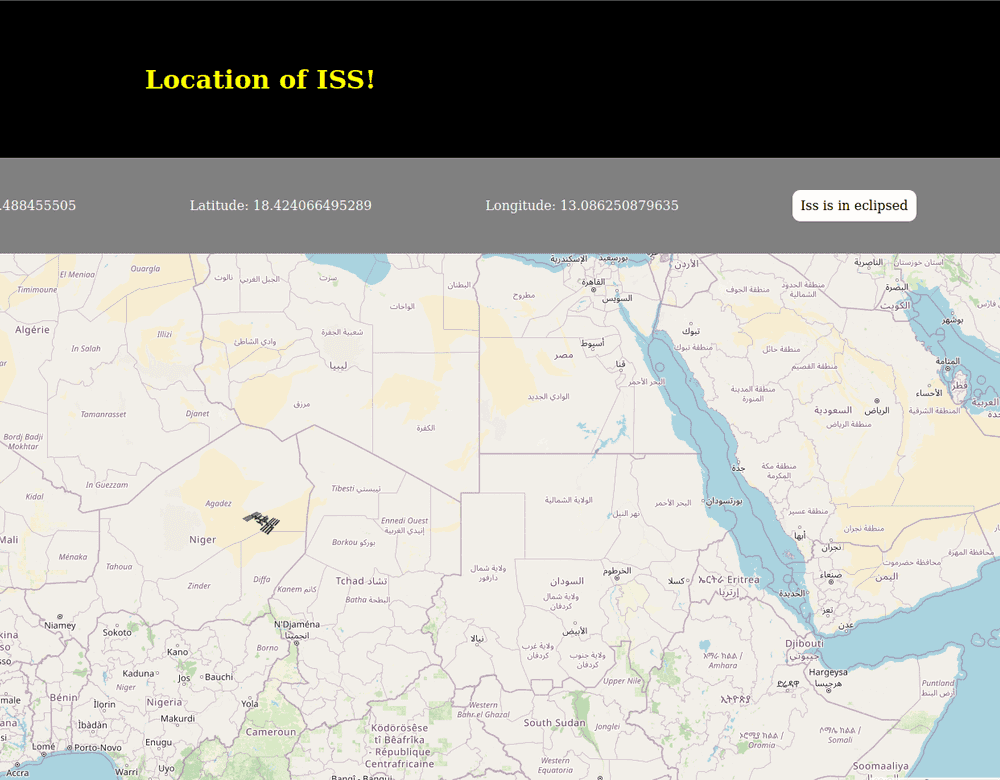Click the Tibesti region label
The width and height of the screenshot is (1000, 780).
tap(342, 488)
